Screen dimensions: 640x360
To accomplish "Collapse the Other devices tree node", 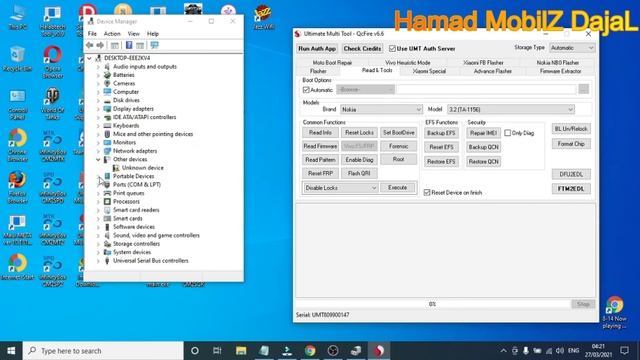I will 98,160.
